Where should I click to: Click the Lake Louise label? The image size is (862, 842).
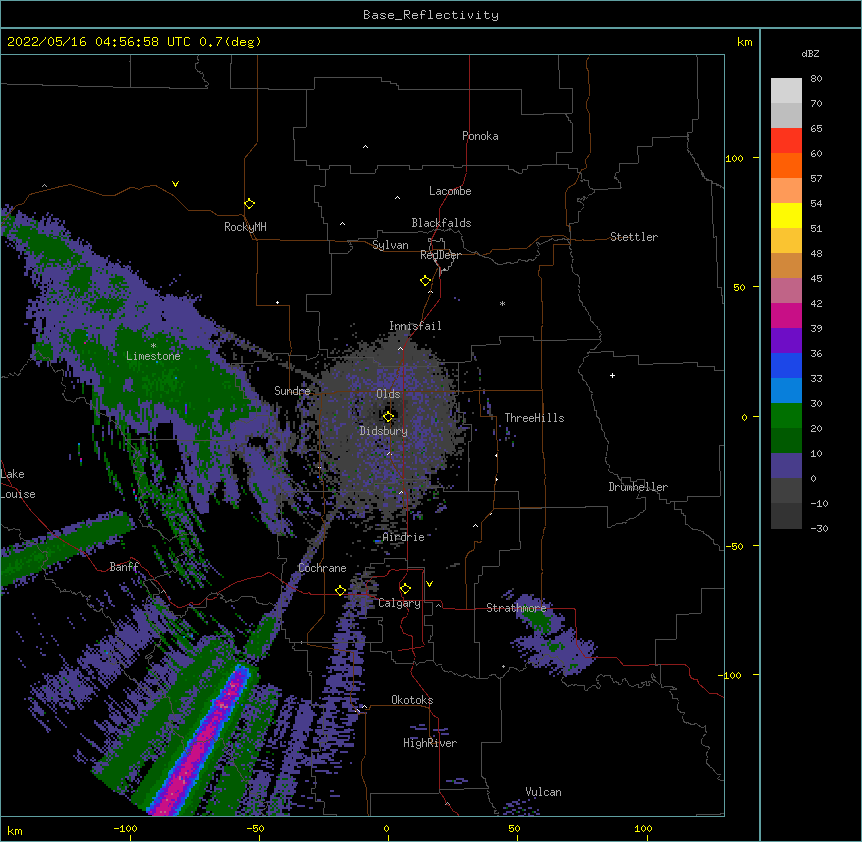point(18,484)
